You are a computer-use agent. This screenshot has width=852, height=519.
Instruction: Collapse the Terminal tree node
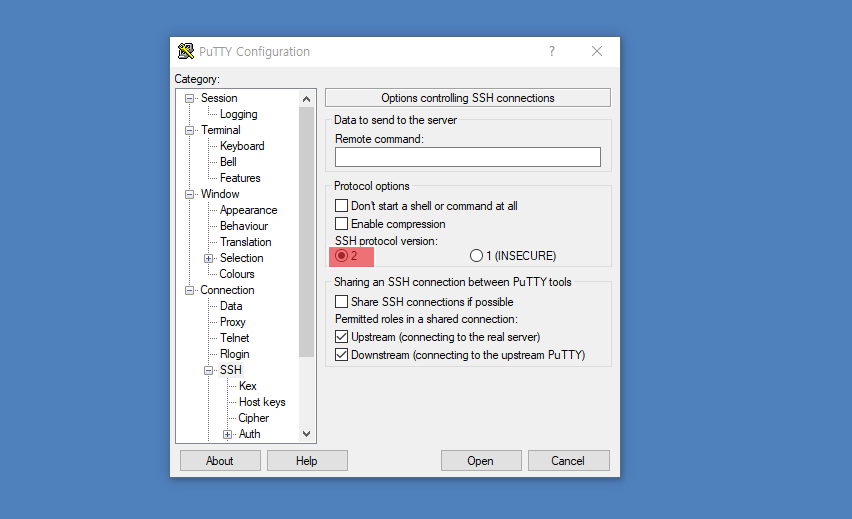click(x=189, y=130)
